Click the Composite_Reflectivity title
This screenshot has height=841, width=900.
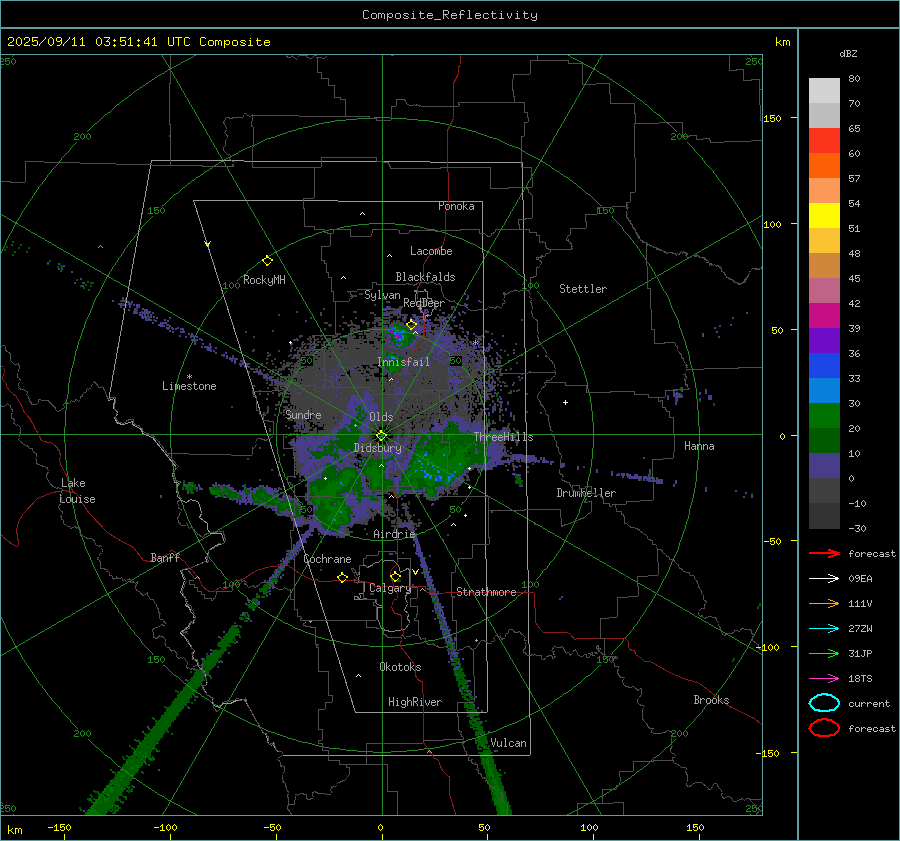pos(449,15)
